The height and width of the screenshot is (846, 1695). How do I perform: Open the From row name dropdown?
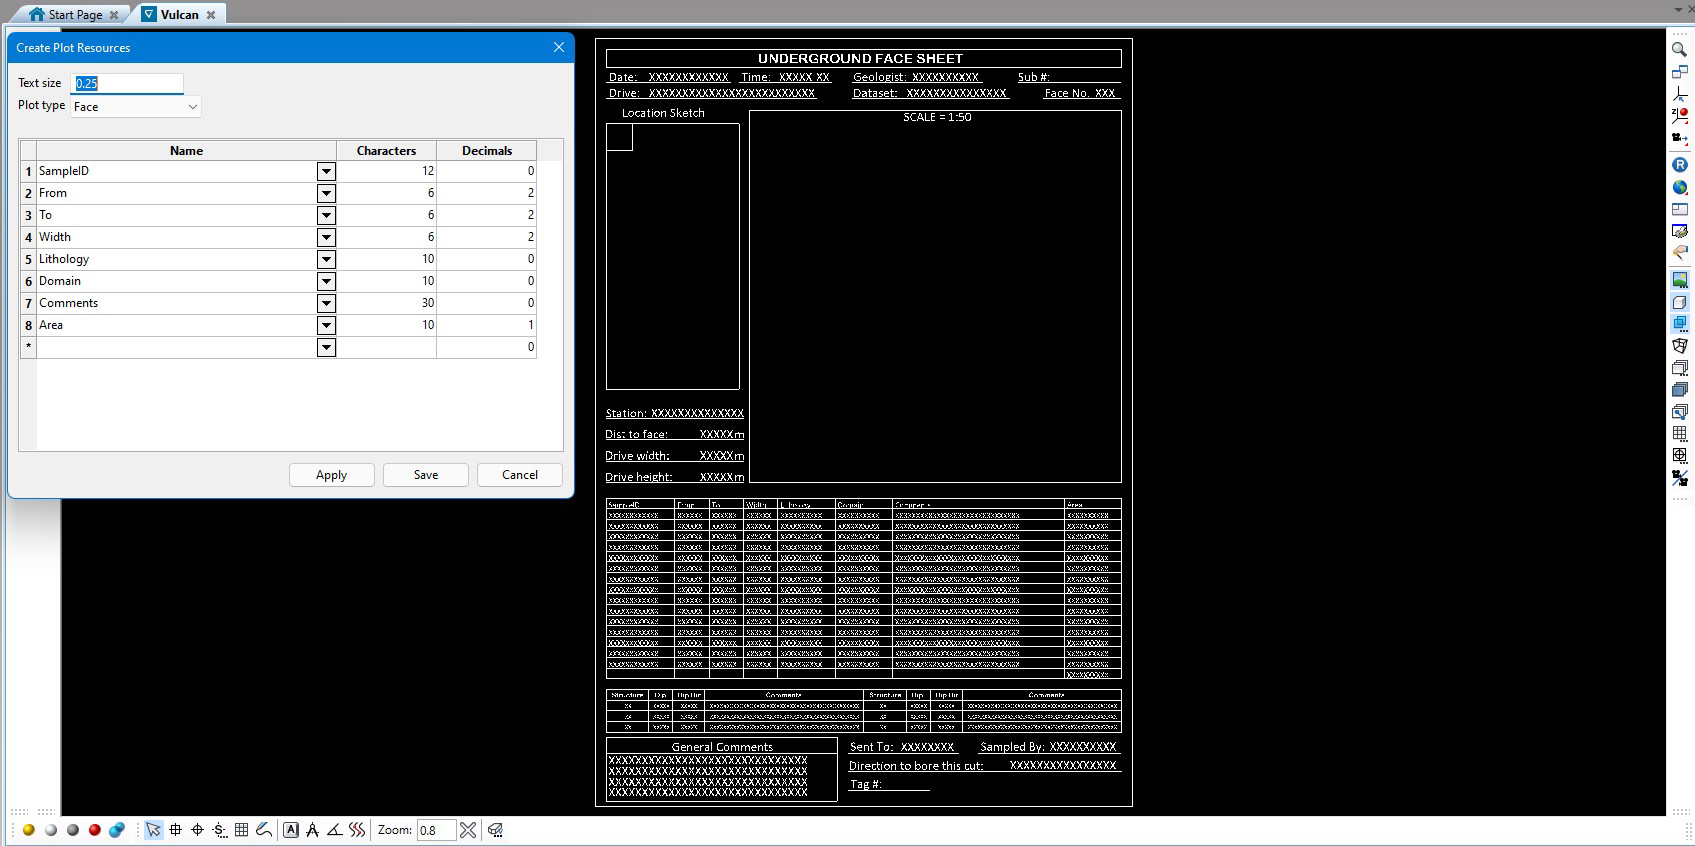pos(326,194)
